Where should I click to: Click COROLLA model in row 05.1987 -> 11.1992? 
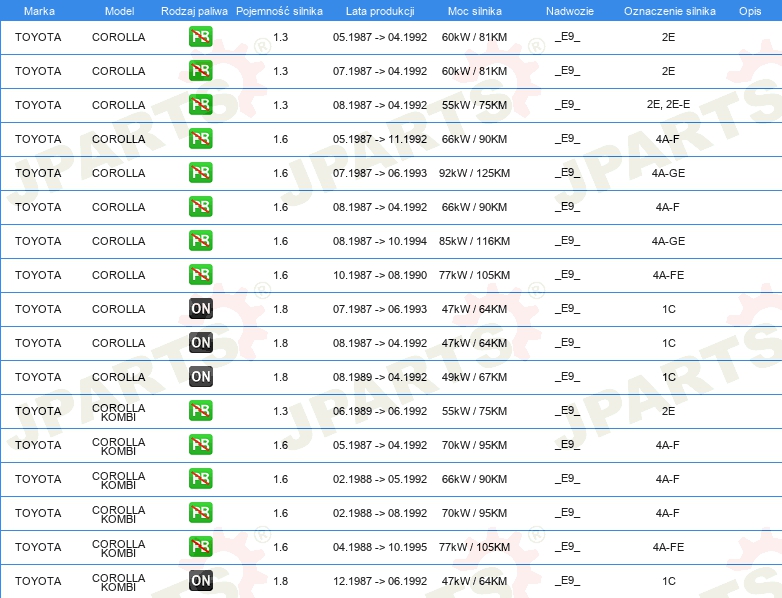[x=119, y=139]
